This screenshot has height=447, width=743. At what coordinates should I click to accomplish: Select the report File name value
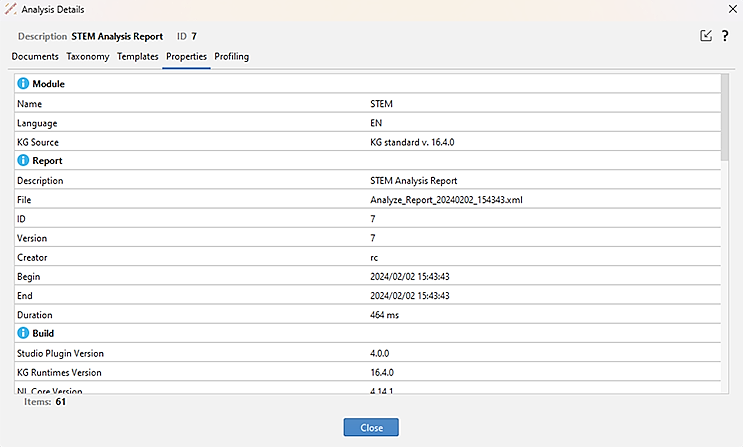446,200
